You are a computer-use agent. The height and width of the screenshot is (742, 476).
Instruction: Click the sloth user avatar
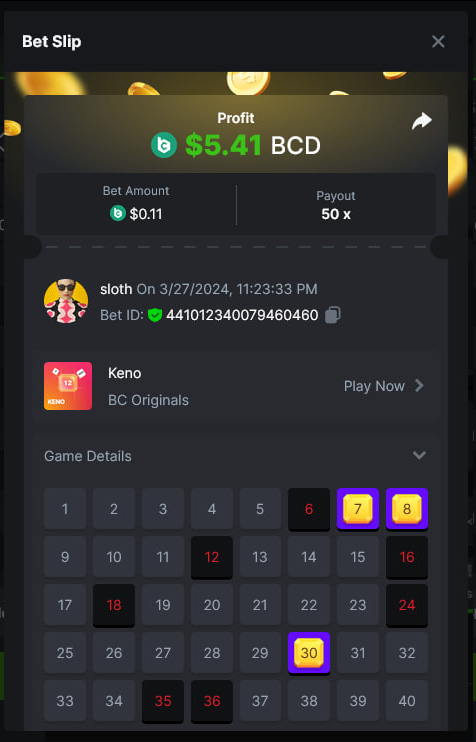pyautogui.click(x=66, y=301)
